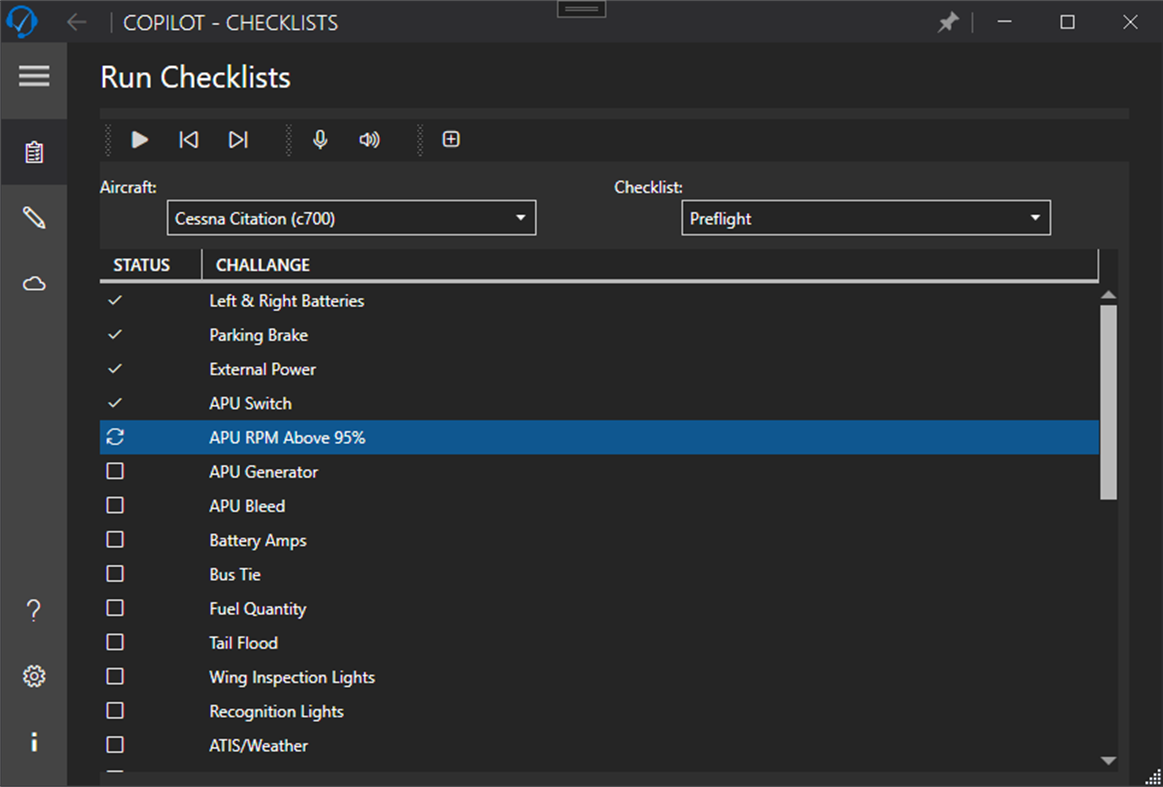The height and width of the screenshot is (787, 1163).
Task: Check the APU Generator checklist item
Action: (114, 470)
